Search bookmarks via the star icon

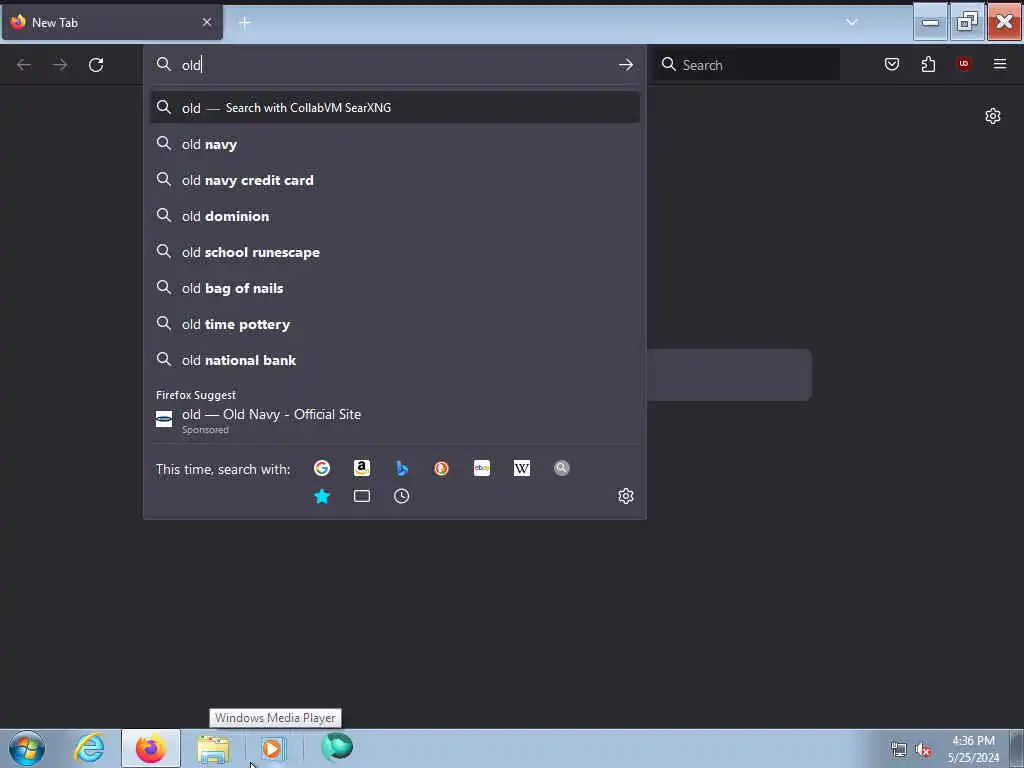point(322,496)
